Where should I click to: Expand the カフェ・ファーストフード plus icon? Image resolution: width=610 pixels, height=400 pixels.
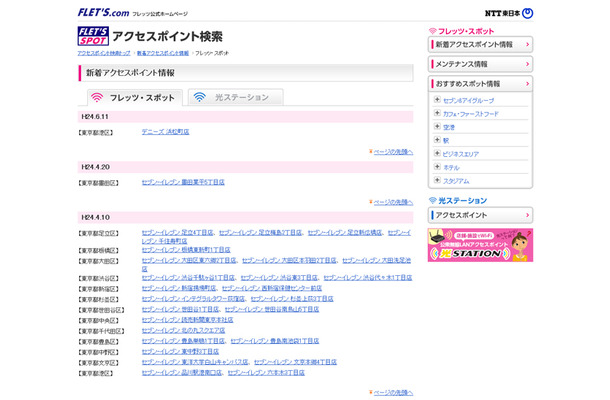tap(437, 113)
